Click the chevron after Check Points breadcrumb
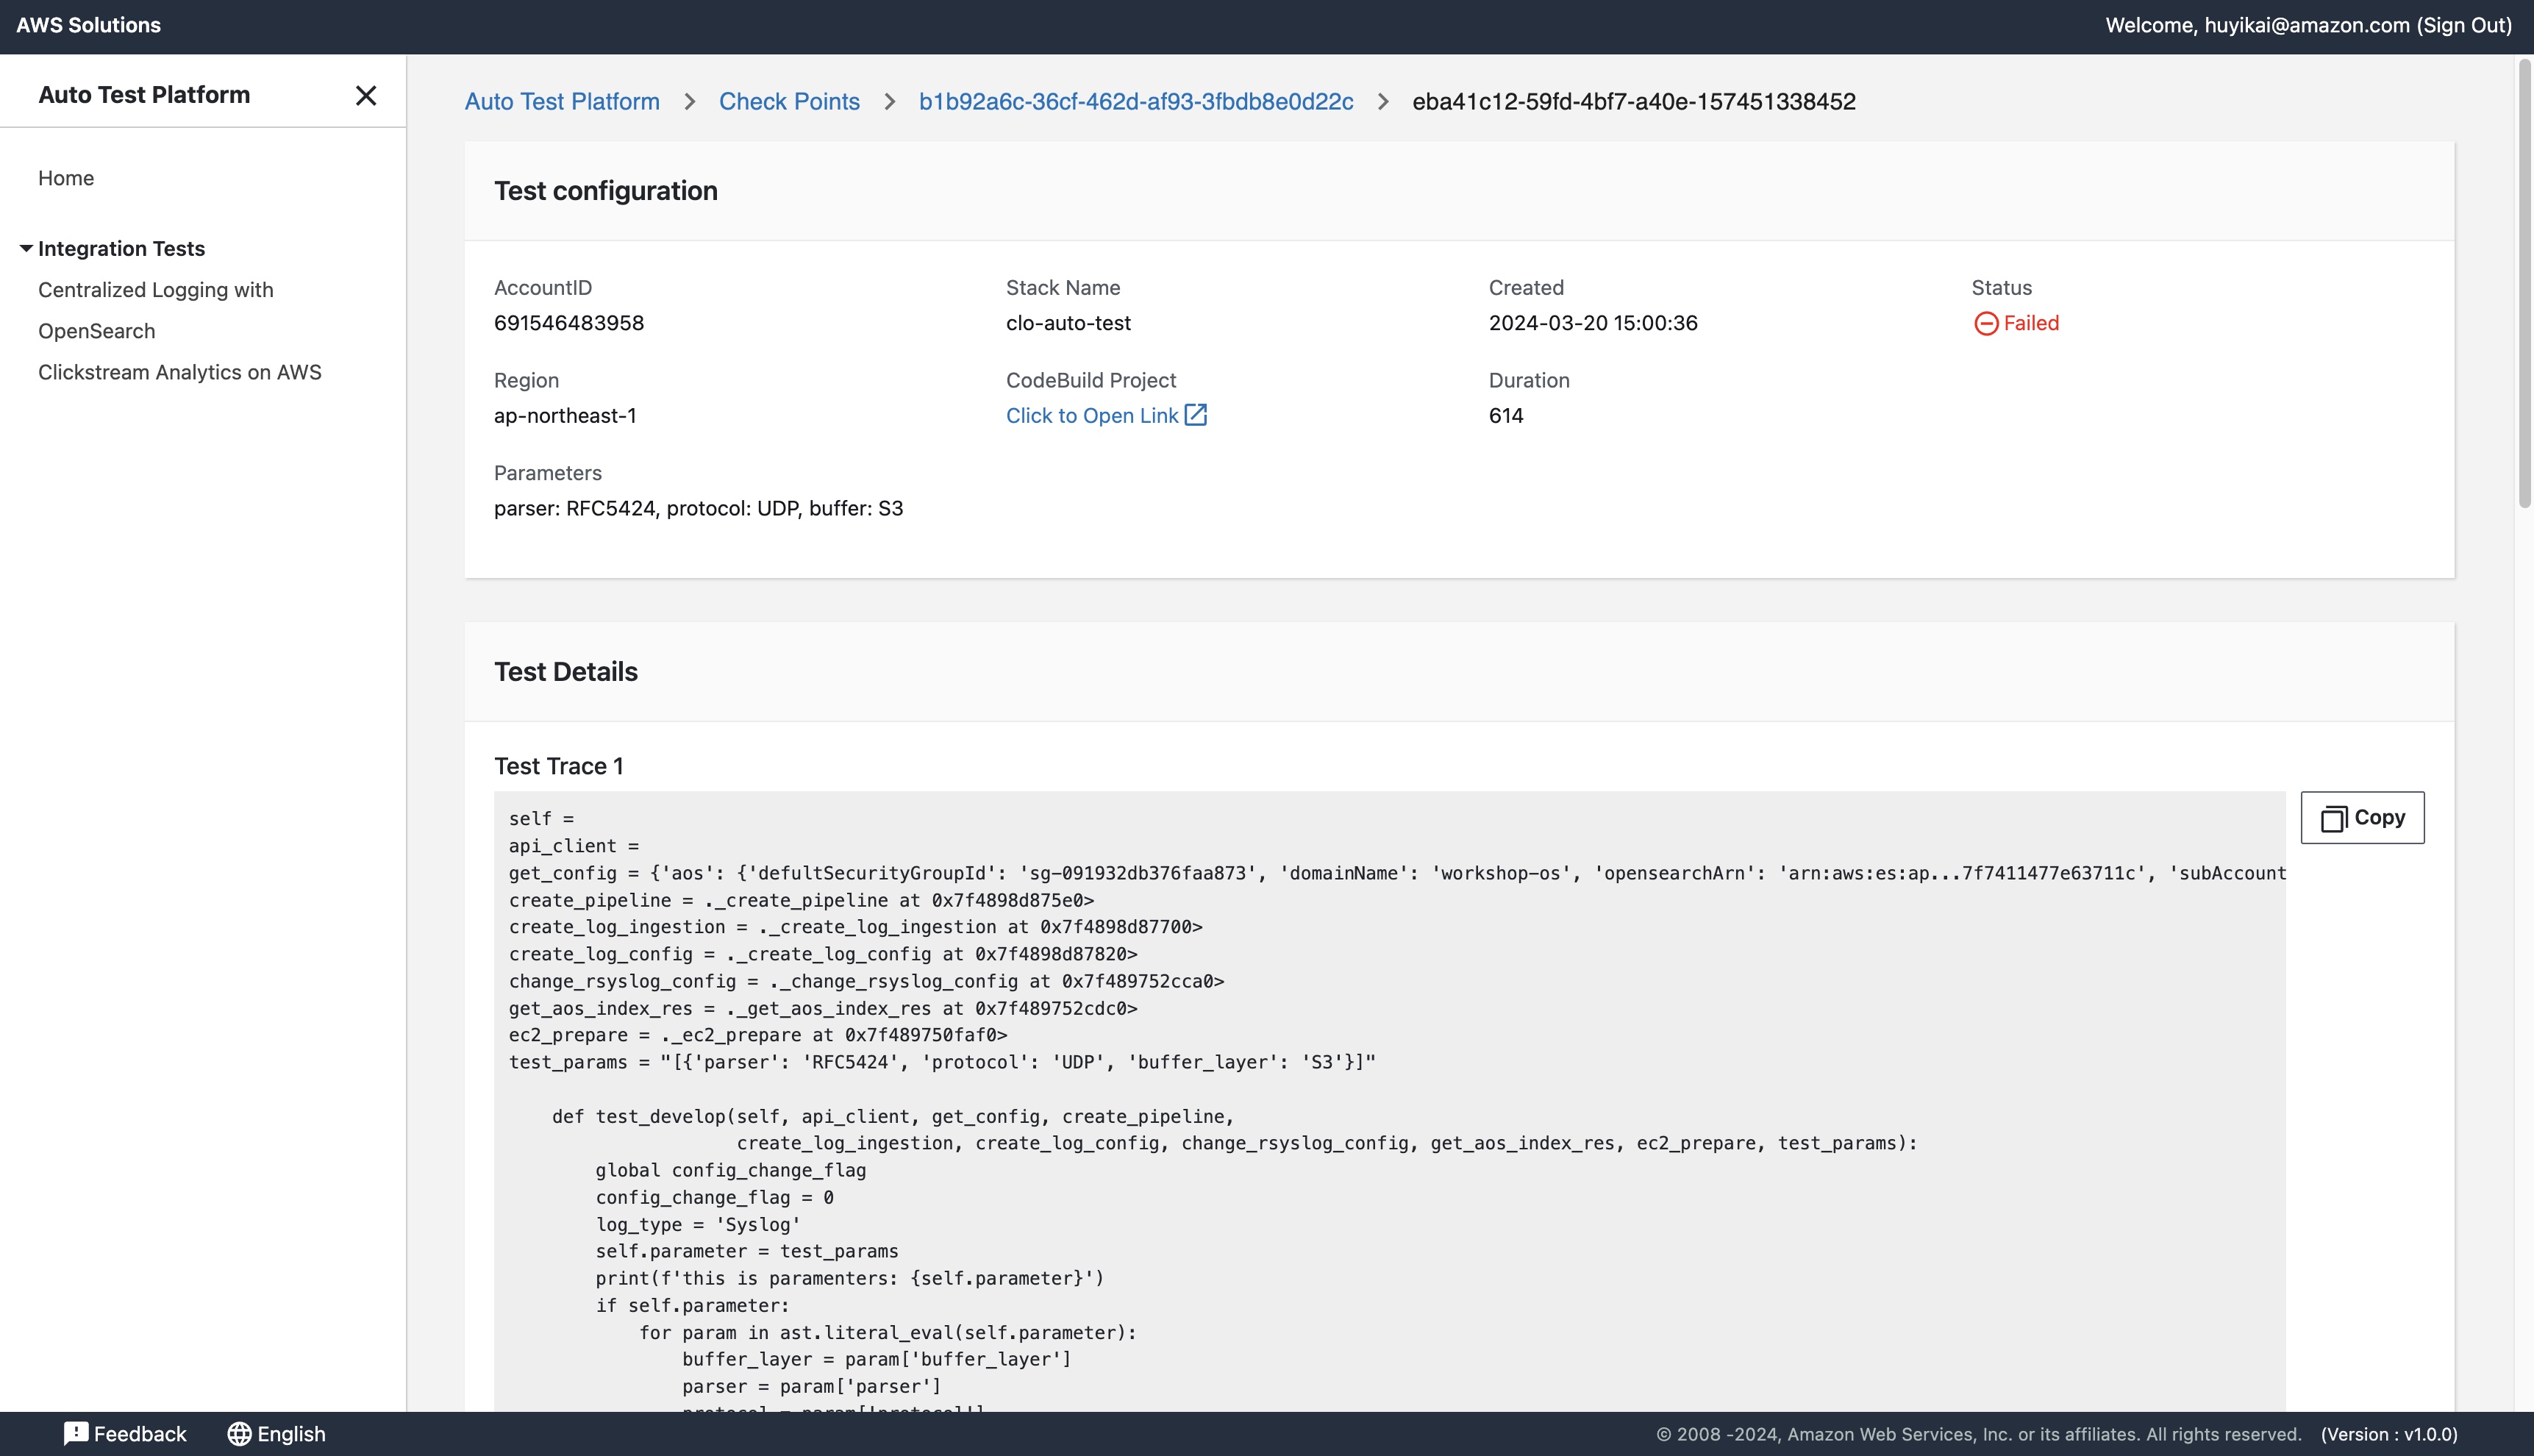This screenshot has height=1456, width=2534. click(x=889, y=102)
